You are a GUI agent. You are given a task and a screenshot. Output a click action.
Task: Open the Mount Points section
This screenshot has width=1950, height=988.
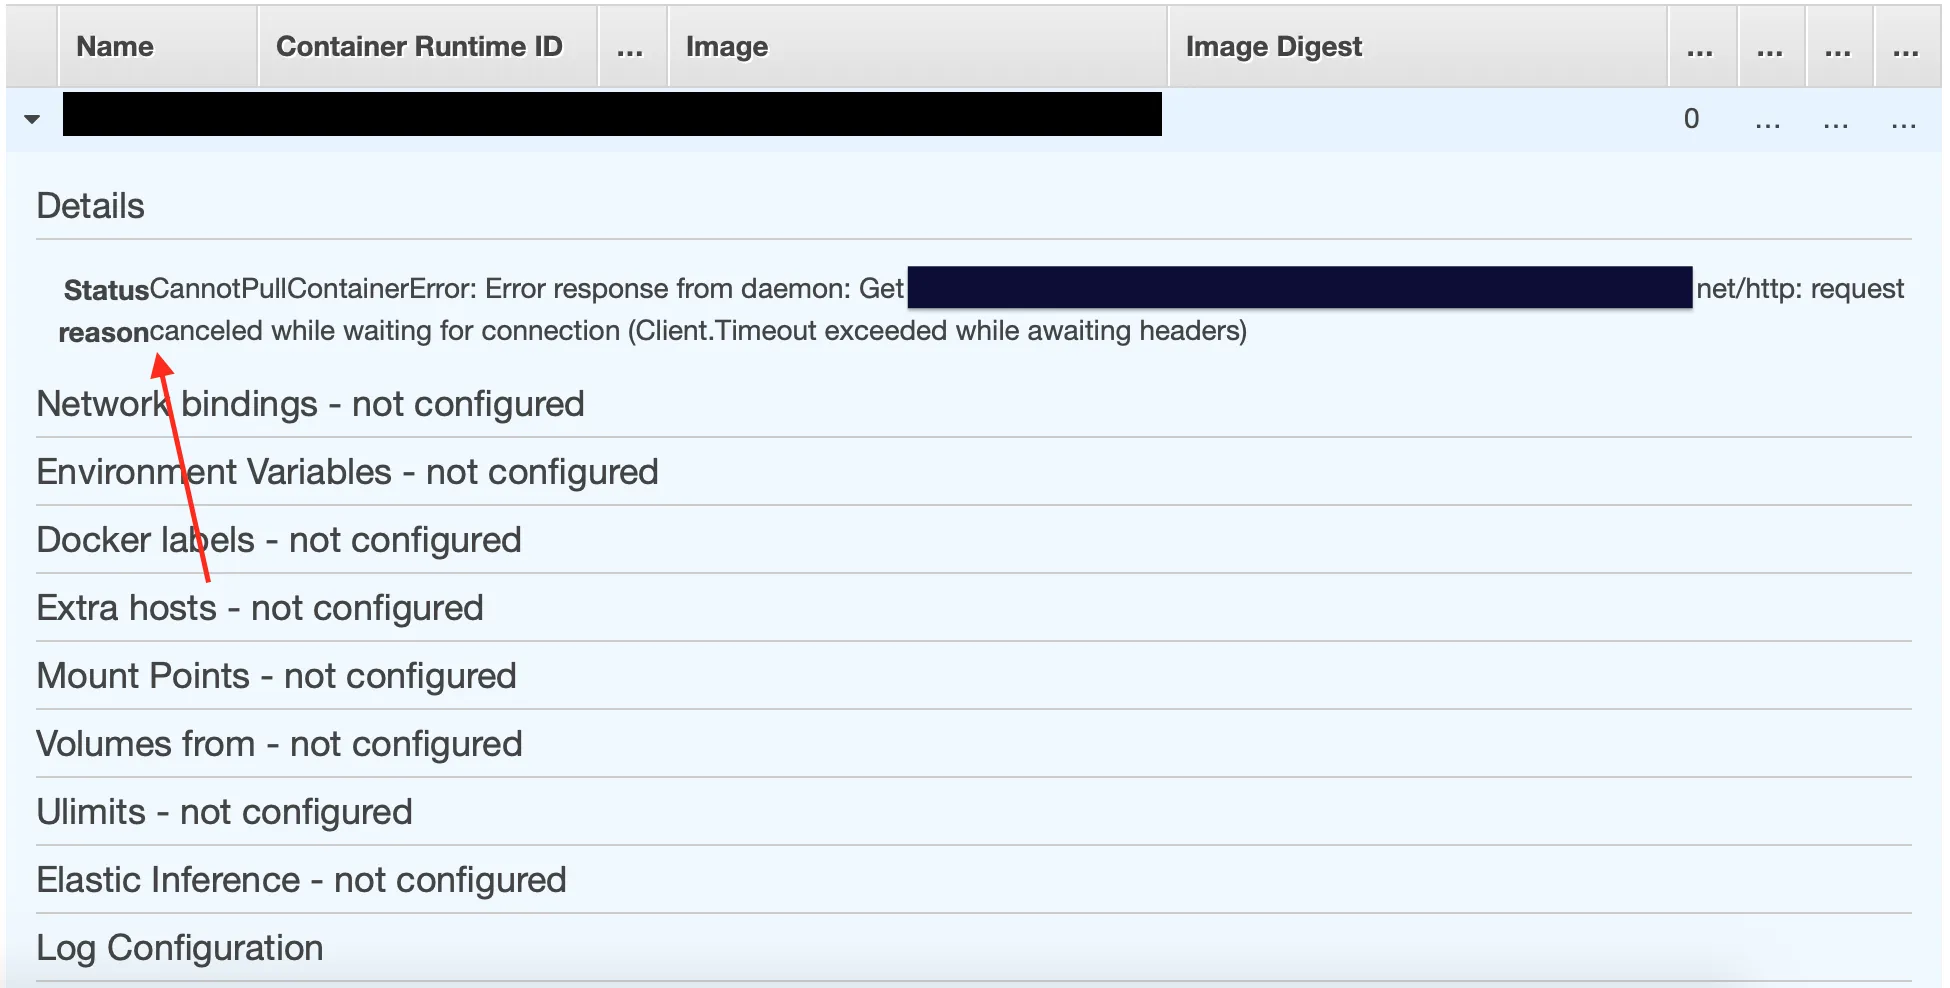coord(276,676)
